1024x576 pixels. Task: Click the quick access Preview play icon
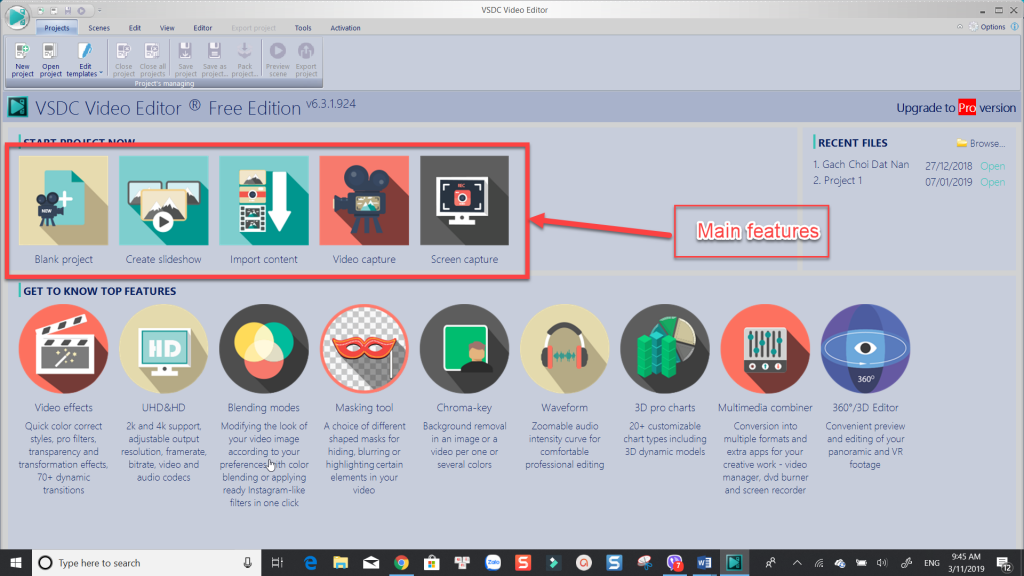coord(82,10)
